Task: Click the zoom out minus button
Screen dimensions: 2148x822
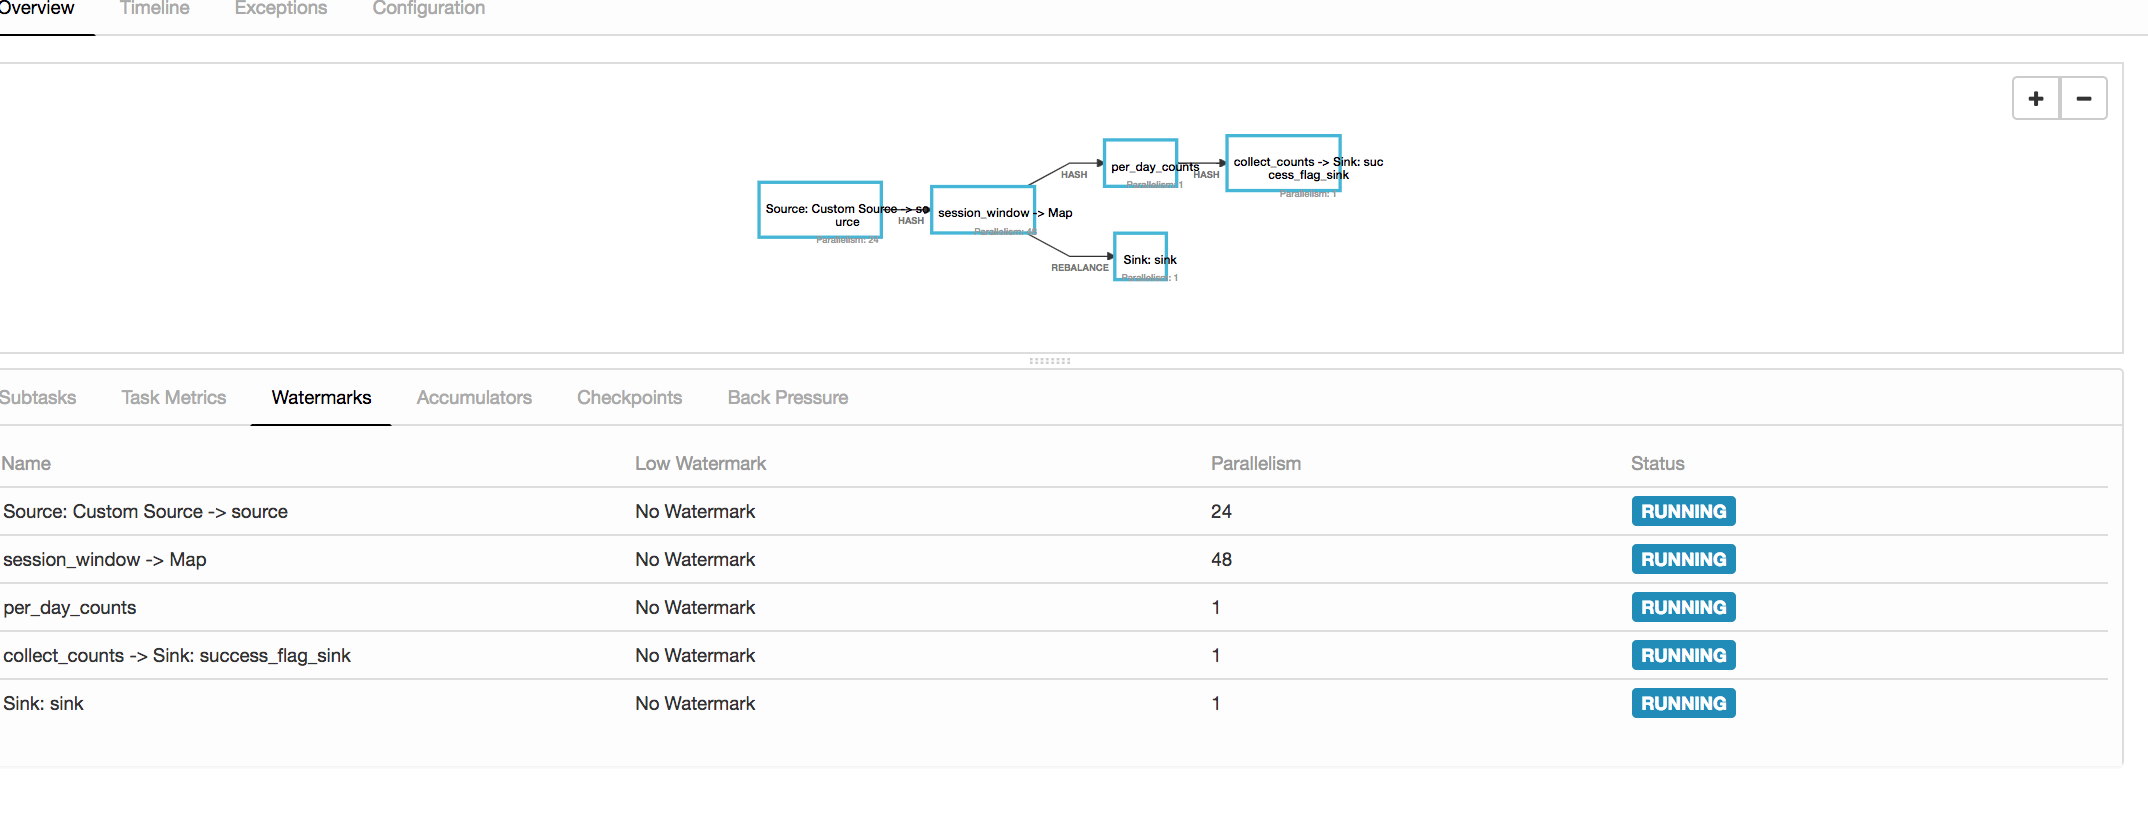Action: pos(2084,99)
